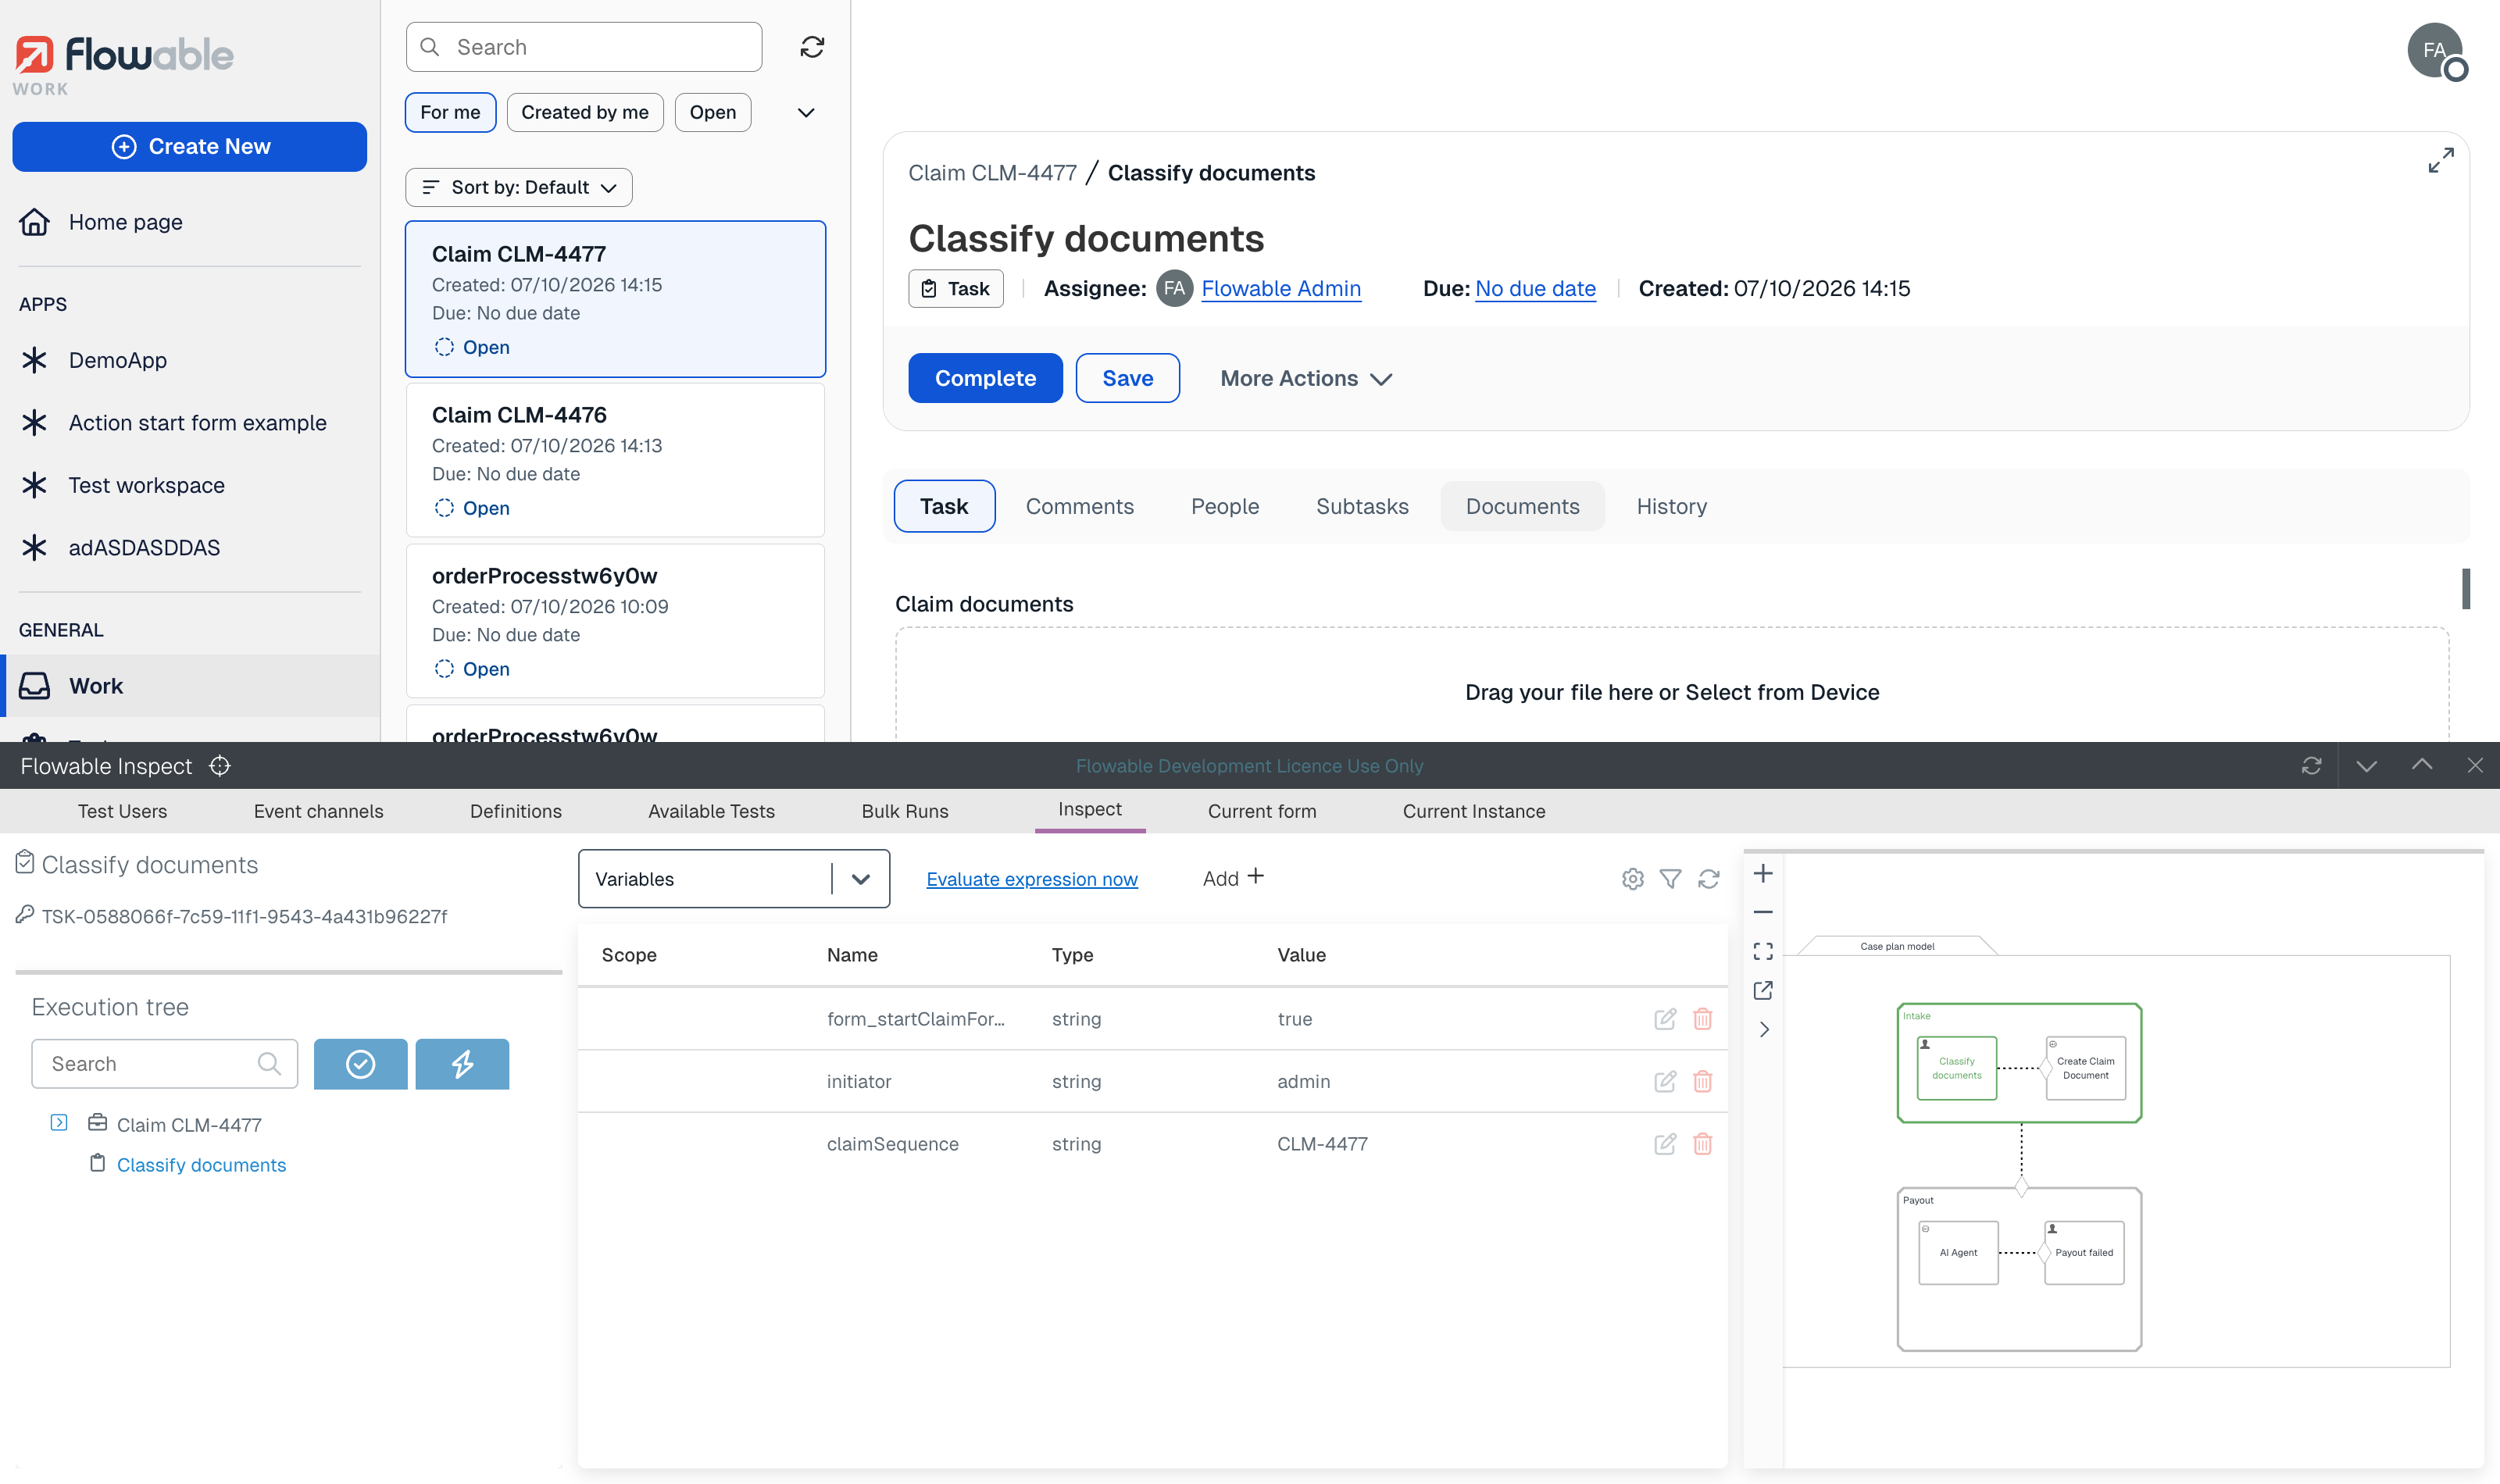
Task: Click the Execution tree Search field
Action: [x=165, y=1064]
